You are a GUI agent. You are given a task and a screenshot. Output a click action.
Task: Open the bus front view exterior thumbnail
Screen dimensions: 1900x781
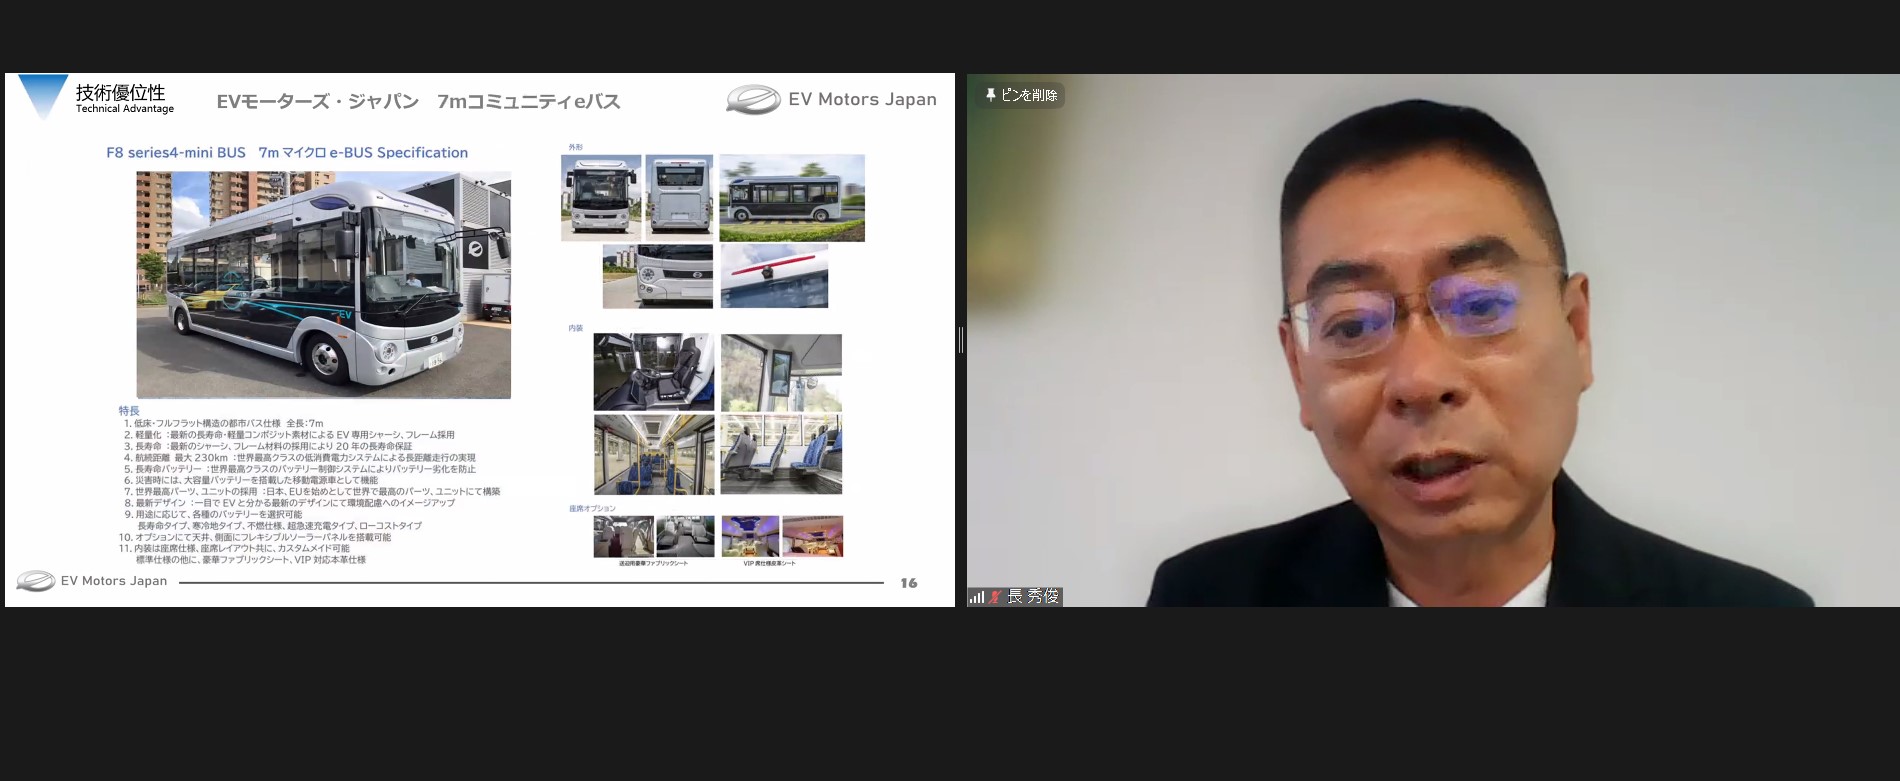coord(601,198)
